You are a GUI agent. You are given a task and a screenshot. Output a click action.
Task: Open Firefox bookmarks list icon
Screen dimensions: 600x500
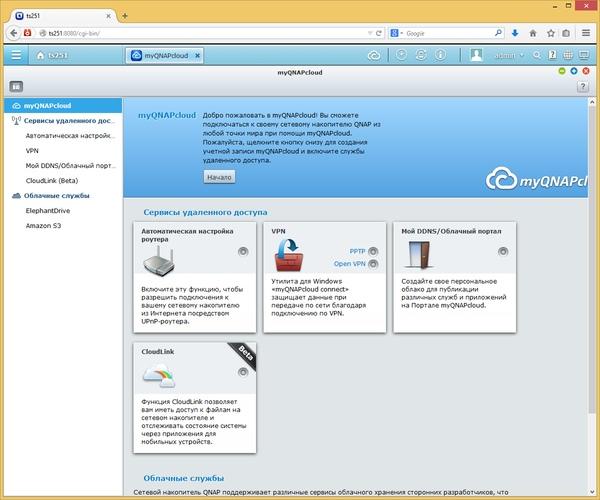(x=566, y=33)
